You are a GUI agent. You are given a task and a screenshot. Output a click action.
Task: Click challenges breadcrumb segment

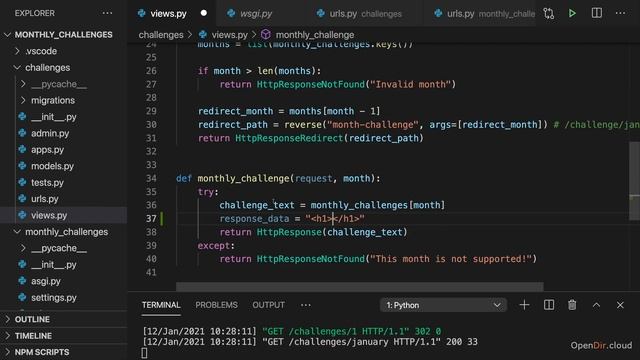(x=161, y=35)
